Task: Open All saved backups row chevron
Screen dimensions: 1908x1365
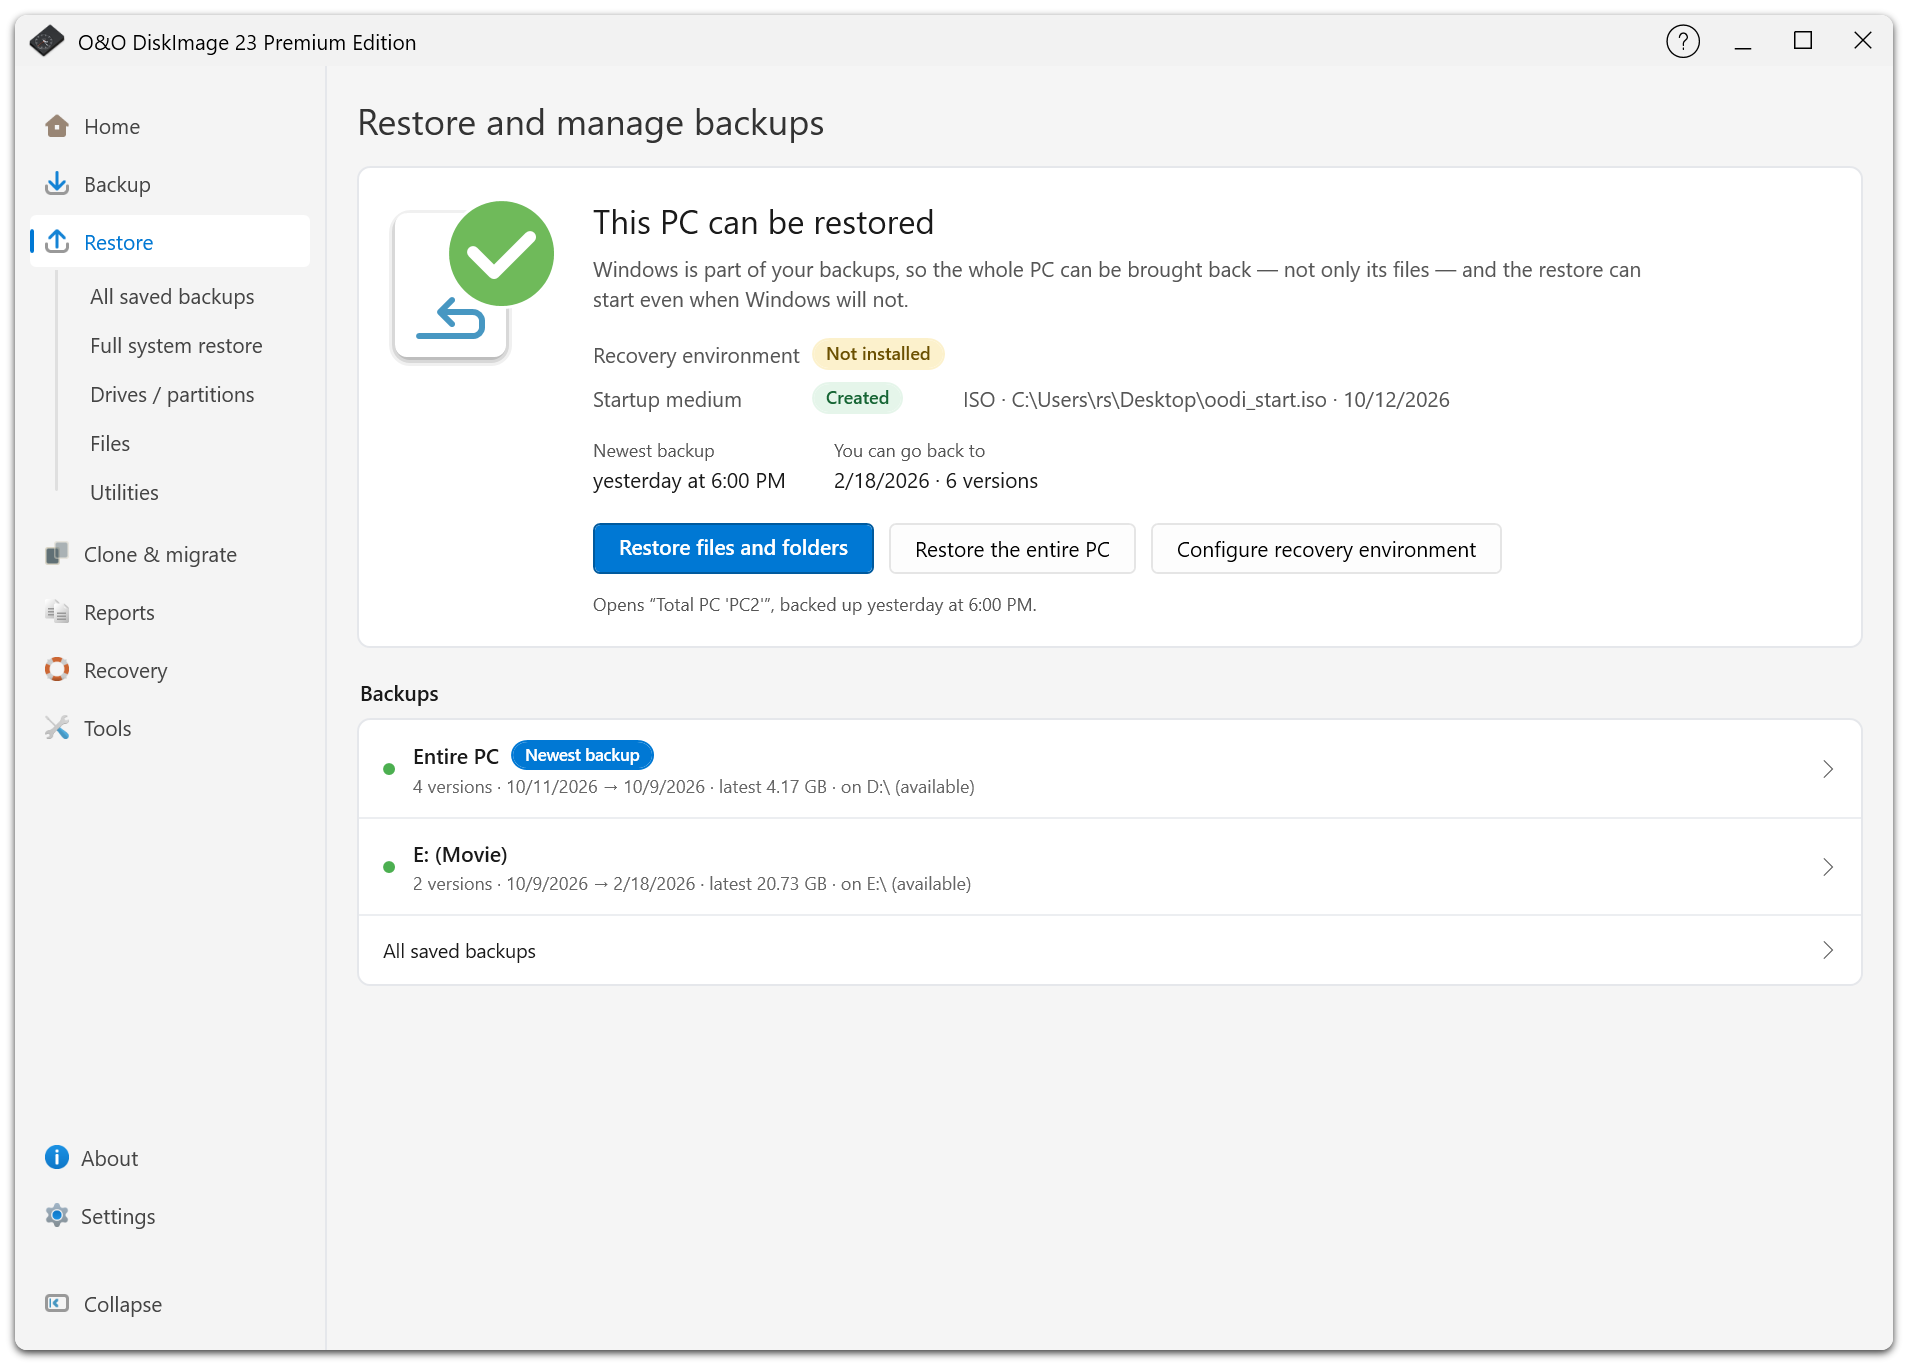Action: tap(1828, 950)
